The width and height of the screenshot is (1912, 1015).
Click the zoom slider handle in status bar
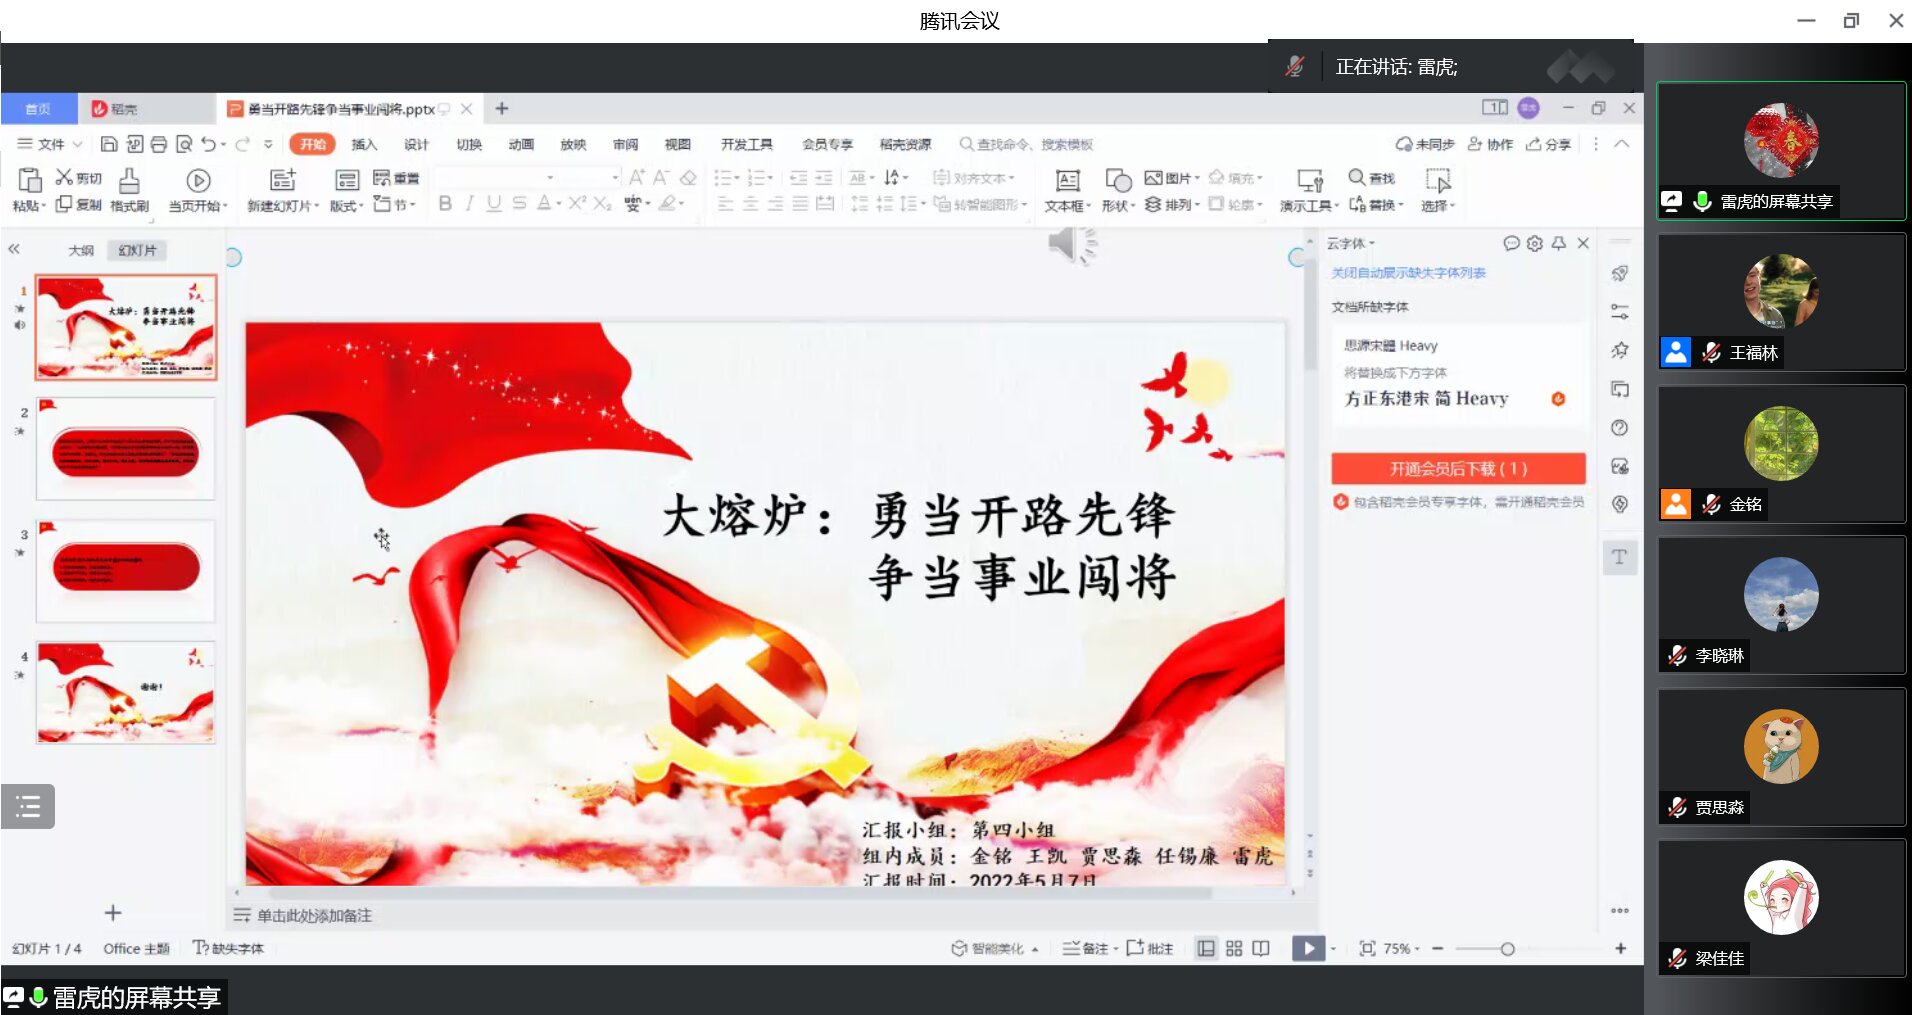[x=1507, y=948]
